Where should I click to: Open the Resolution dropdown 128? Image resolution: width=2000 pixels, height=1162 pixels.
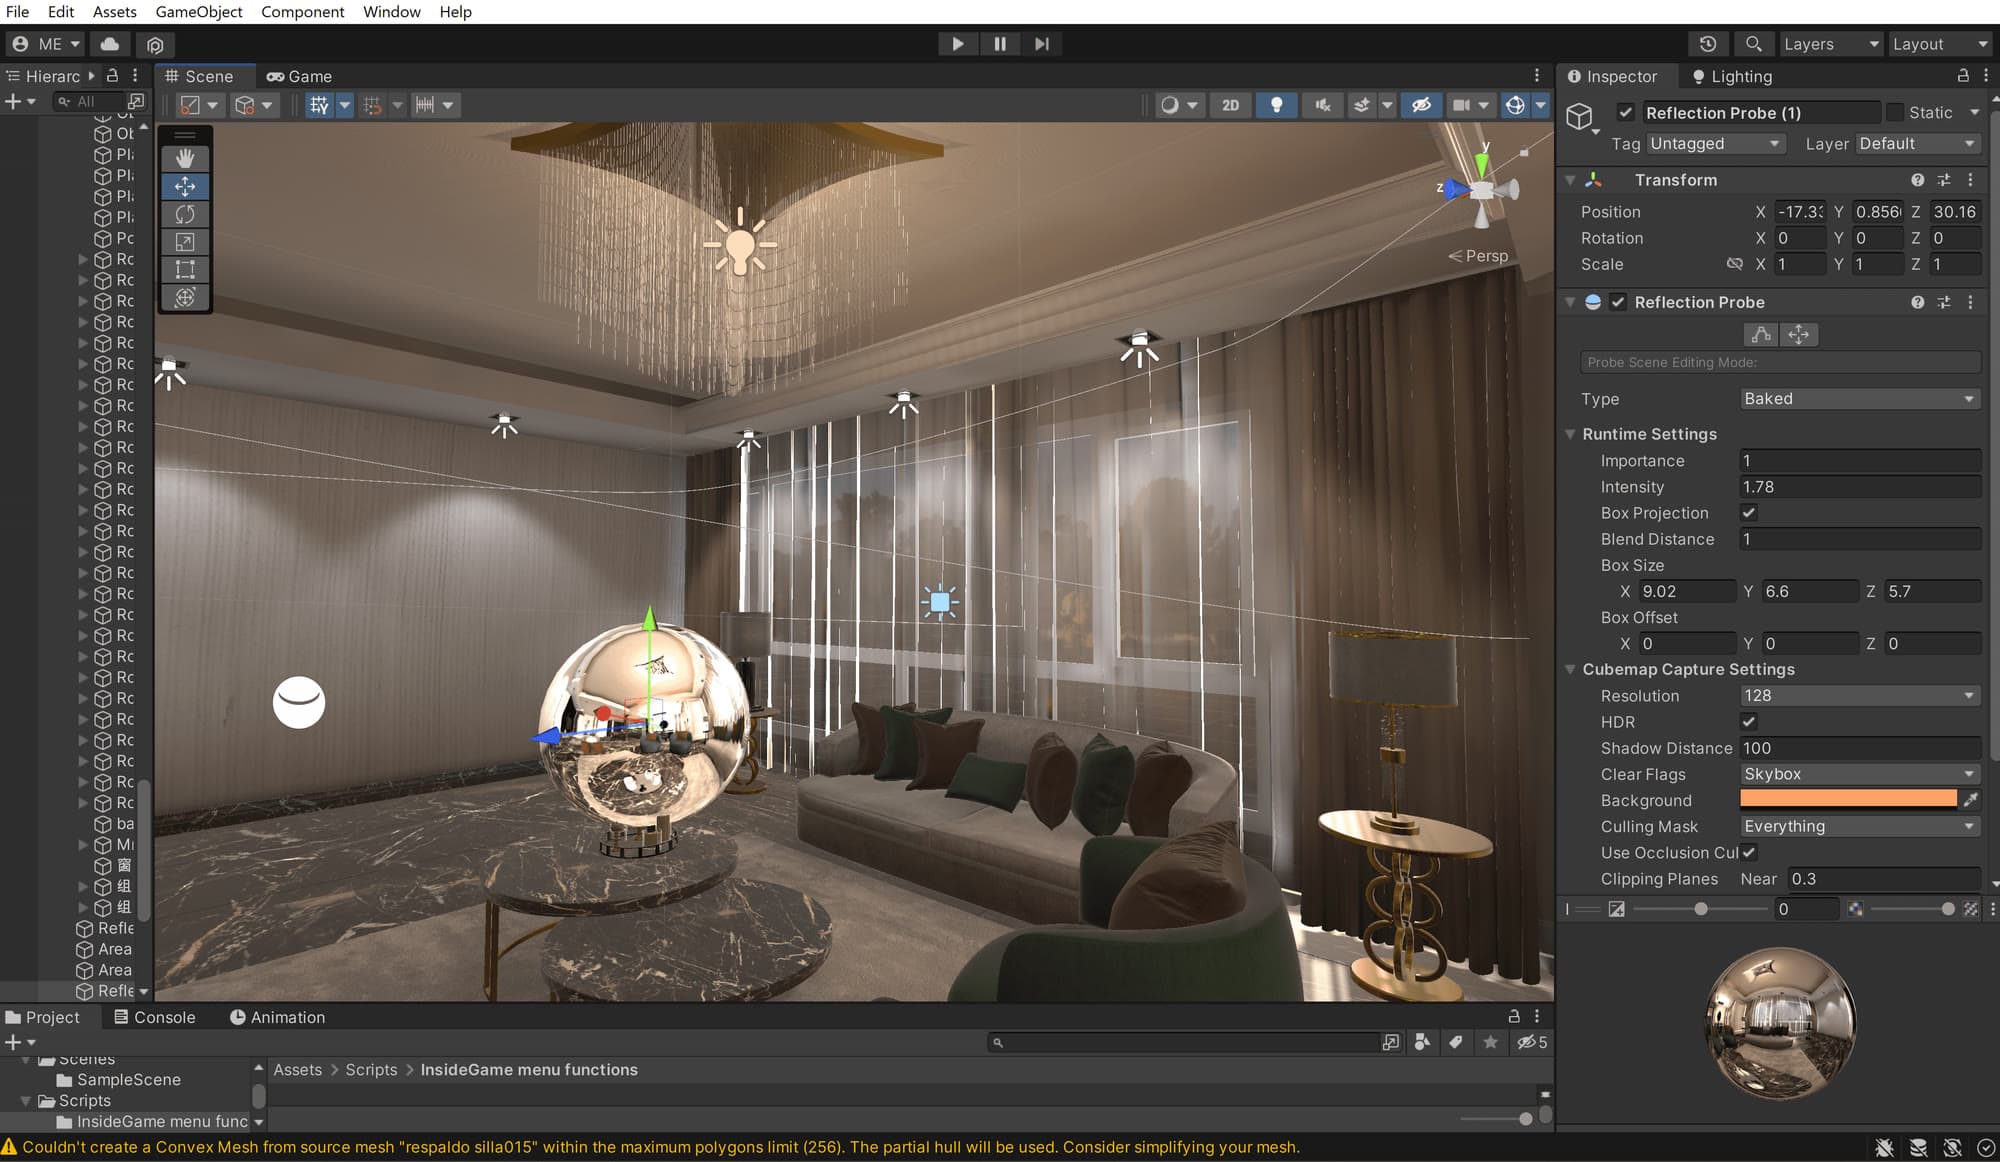point(1860,696)
